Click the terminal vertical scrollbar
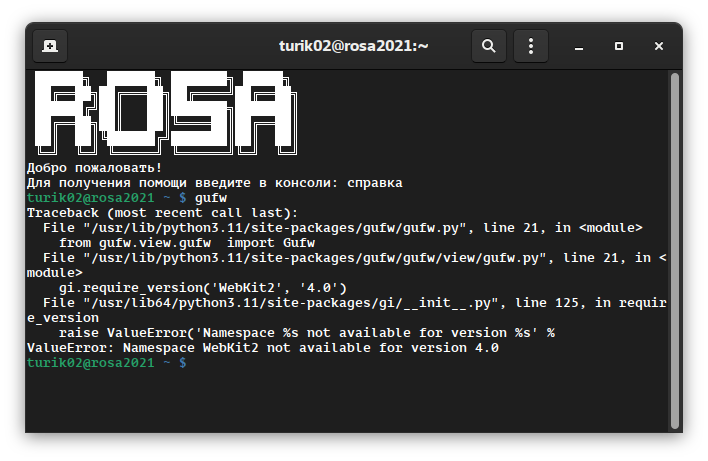Image resolution: width=708 pixels, height=461 pixels. 675,251
